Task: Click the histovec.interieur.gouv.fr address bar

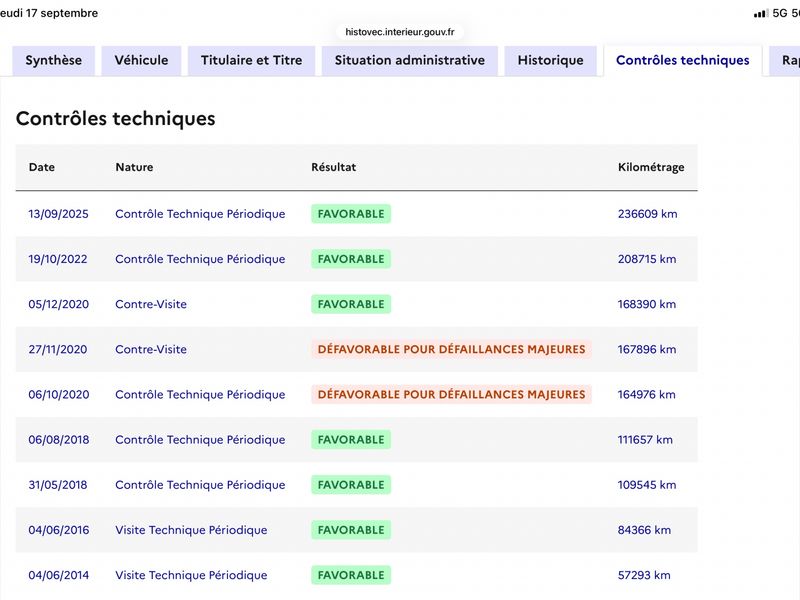Action: [399, 32]
